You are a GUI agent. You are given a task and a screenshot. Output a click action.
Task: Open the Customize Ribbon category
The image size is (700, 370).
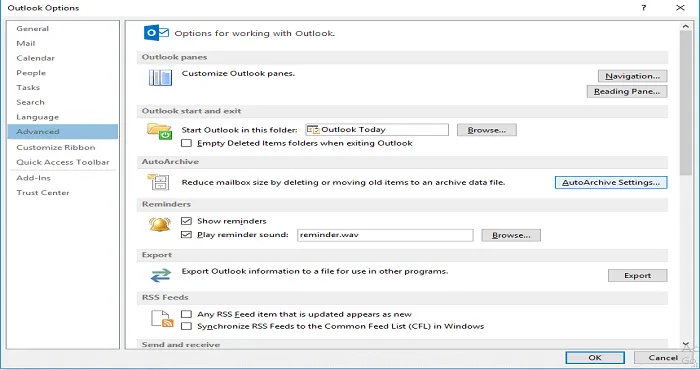click(63, 147)
